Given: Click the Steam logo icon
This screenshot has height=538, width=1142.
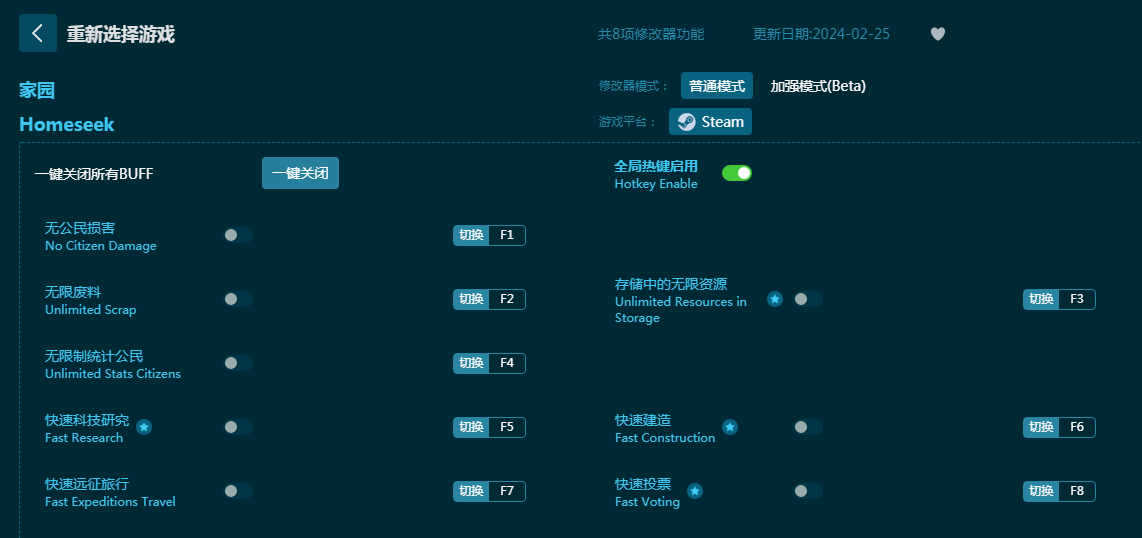Looking at the screenshot, I should [686, 122].
